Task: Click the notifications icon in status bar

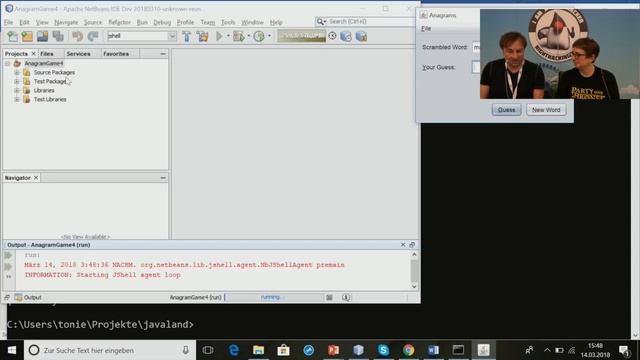Action: tap(346, 297)
